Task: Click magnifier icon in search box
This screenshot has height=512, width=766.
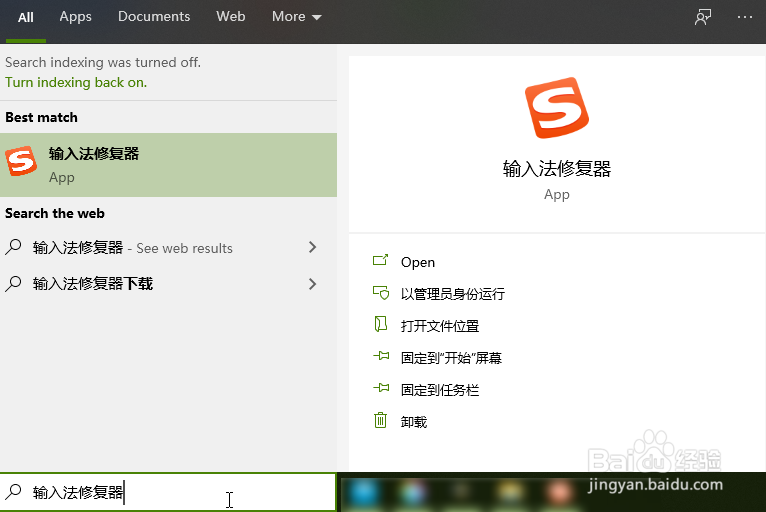Action: (x=14, y=491)
